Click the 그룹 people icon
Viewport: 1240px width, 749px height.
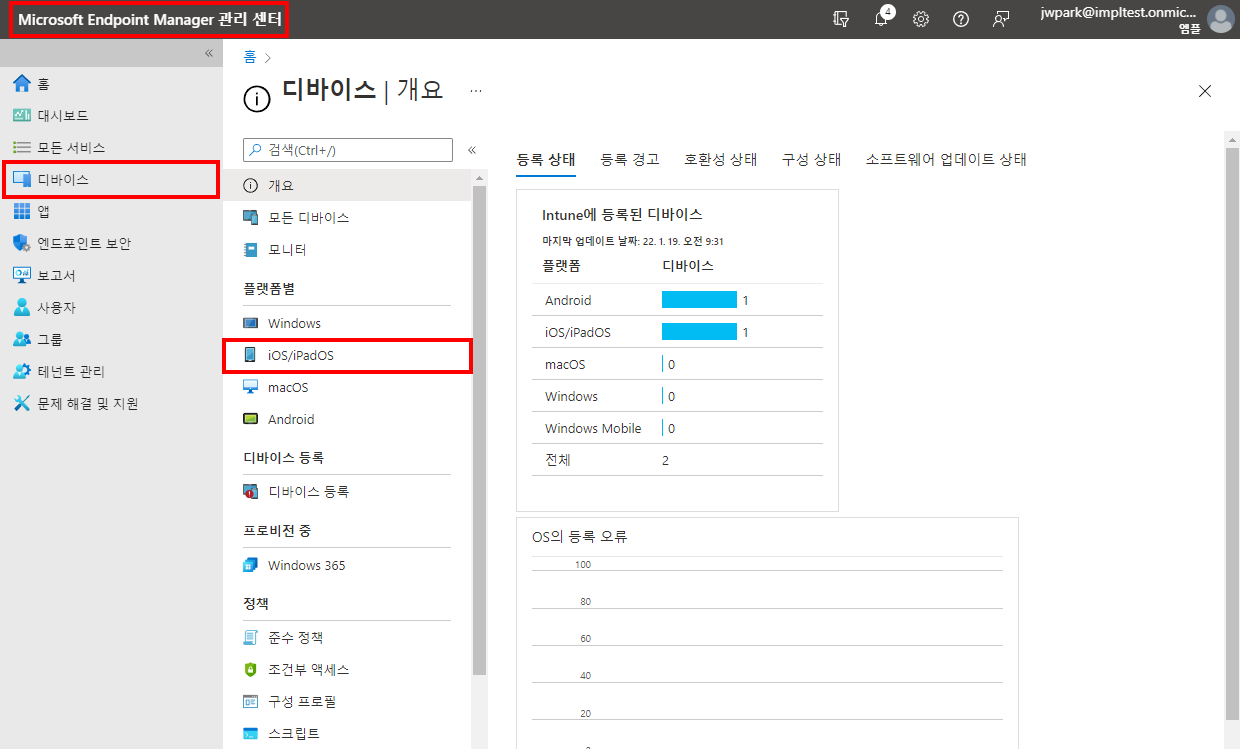tap(22, 339)
